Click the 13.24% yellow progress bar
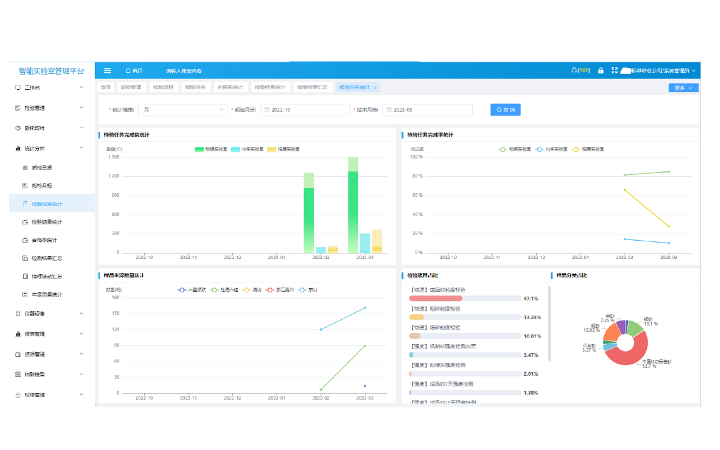 (x=465, y=317)
